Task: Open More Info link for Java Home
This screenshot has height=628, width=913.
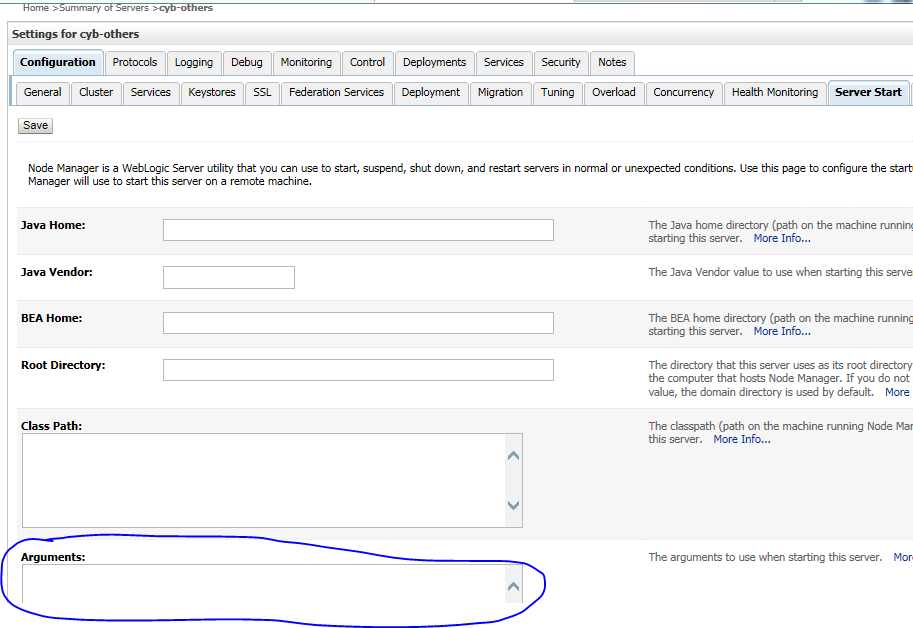Action: [781, 238]
